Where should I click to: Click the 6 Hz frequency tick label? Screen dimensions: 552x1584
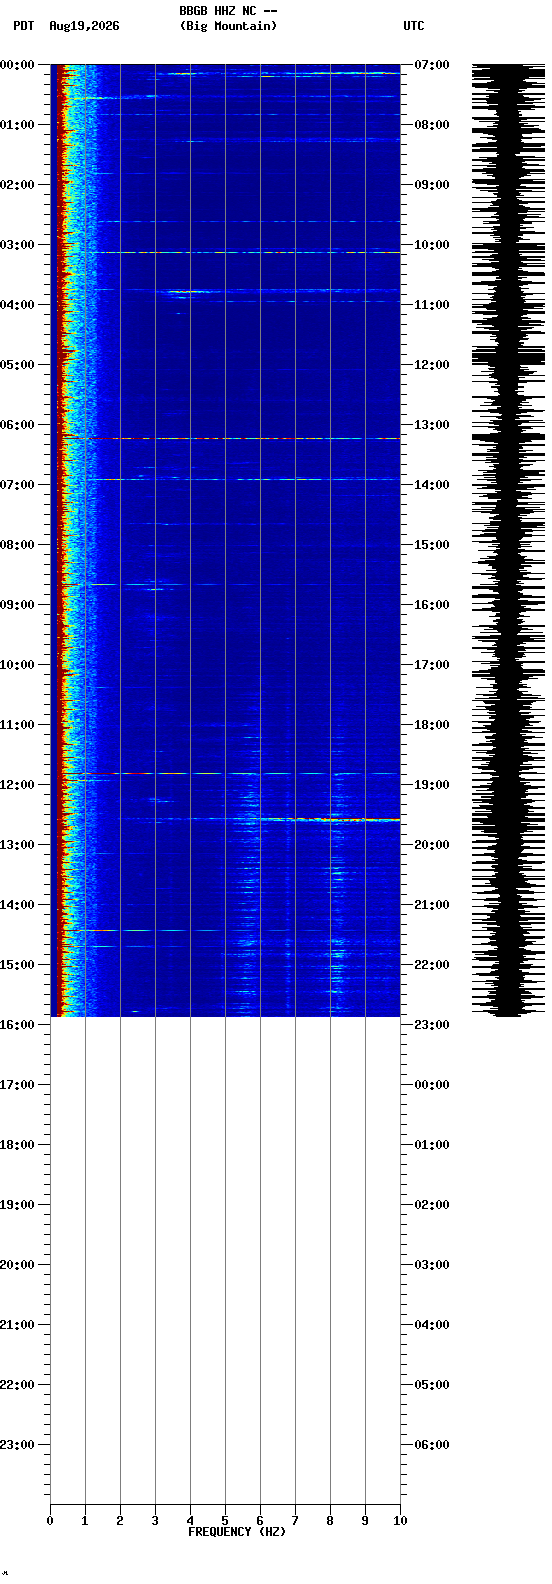(x=260, y=1521)
